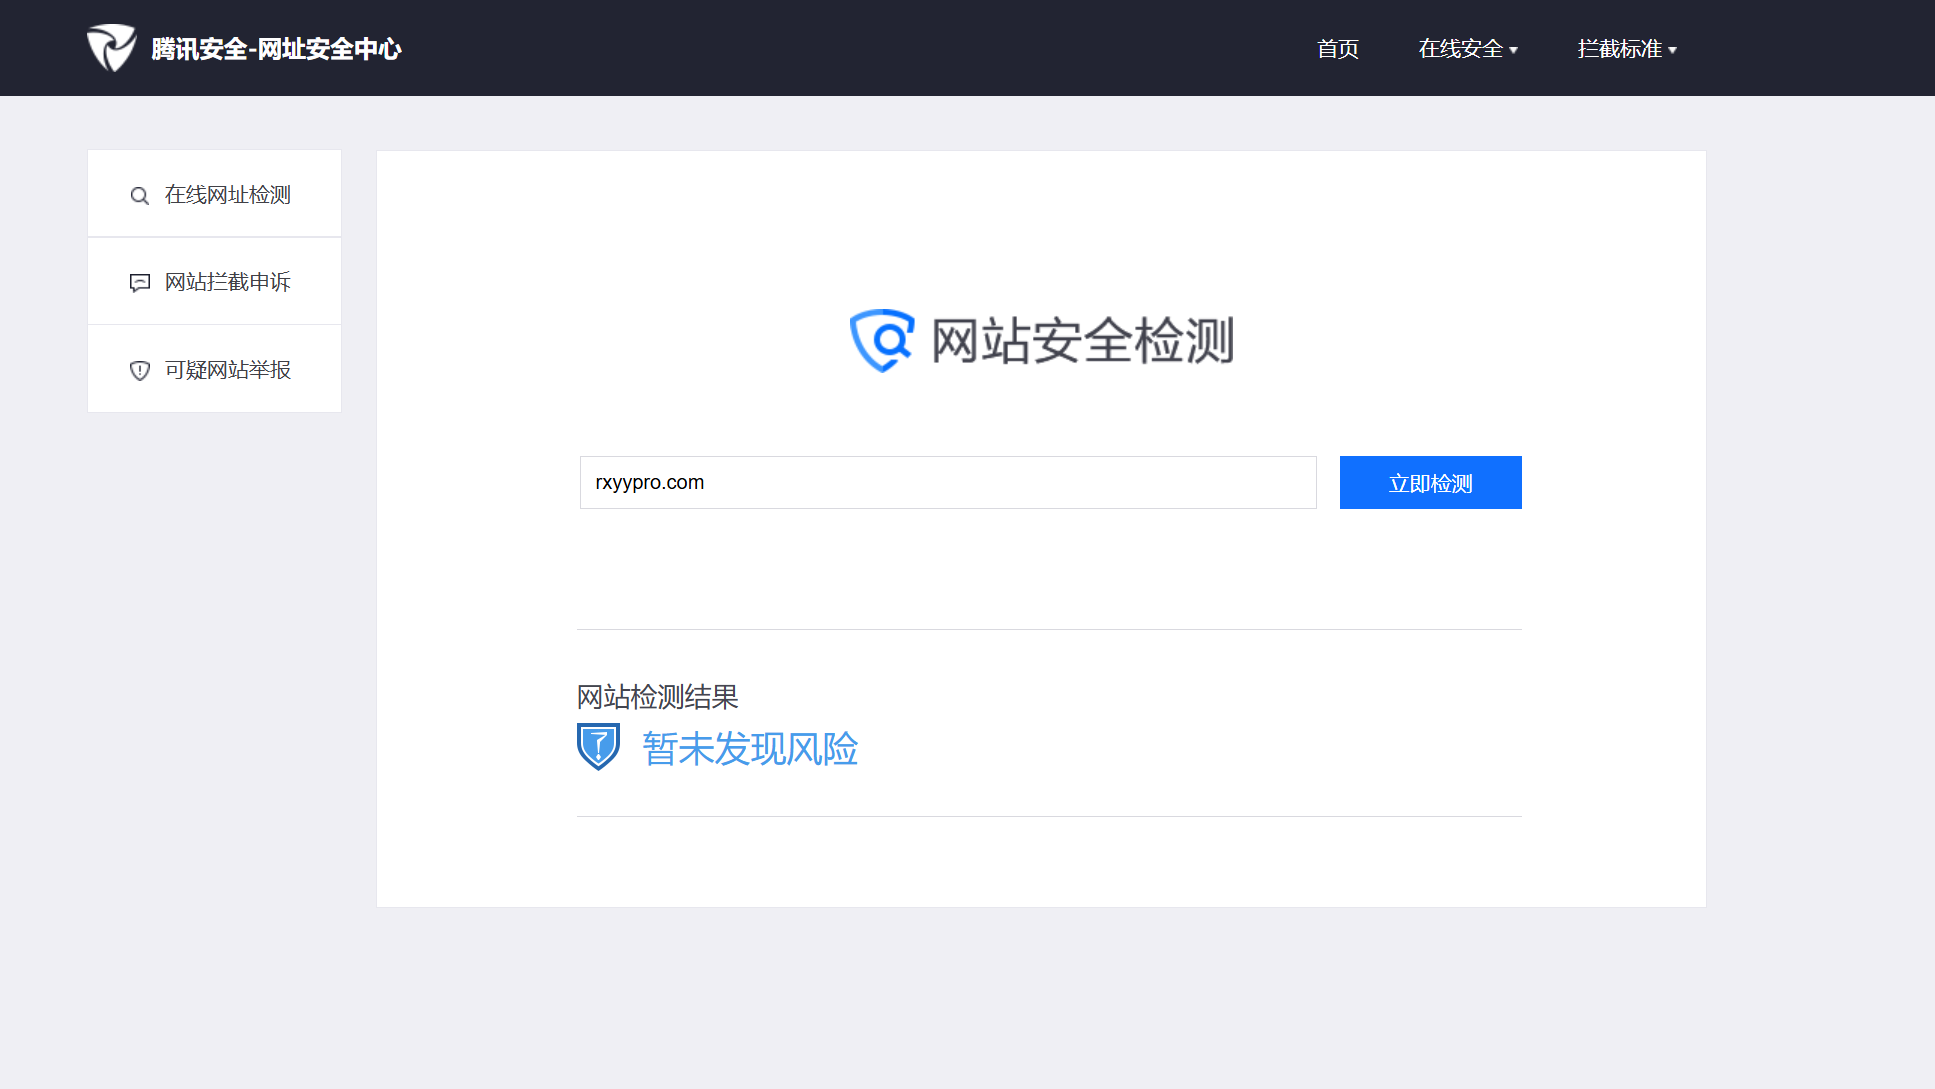Select 在线网址检测 in the sidebar

pos(227,195)
